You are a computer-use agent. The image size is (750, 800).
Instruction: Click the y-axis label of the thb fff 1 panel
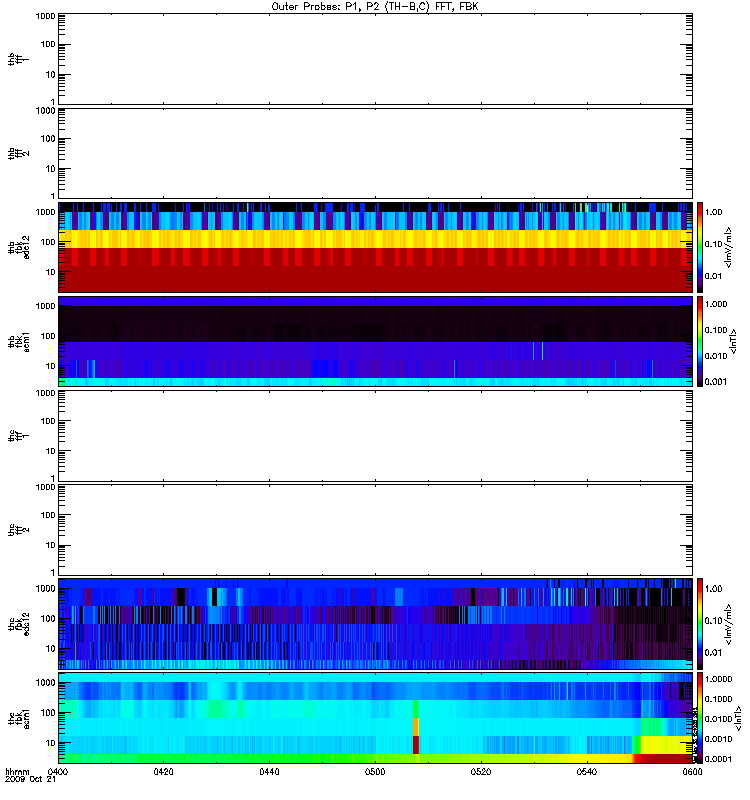(x=19, y=59)
